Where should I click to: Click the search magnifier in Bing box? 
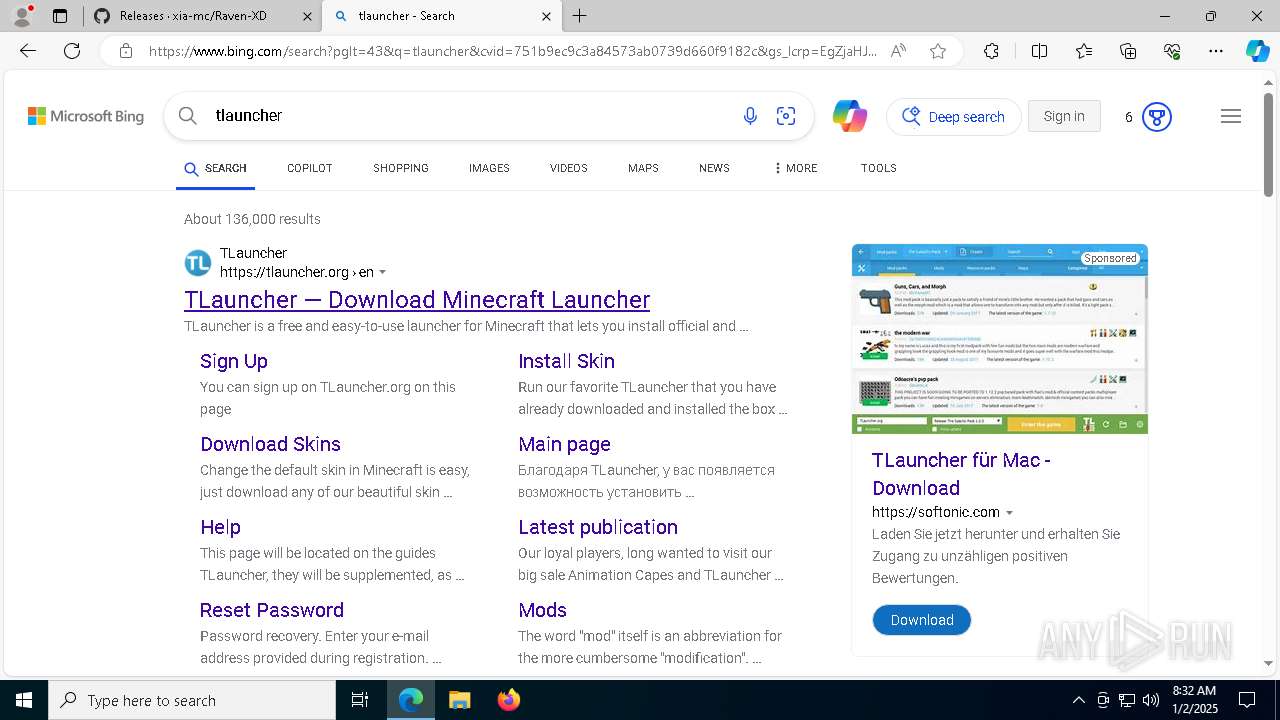(187, 116)
